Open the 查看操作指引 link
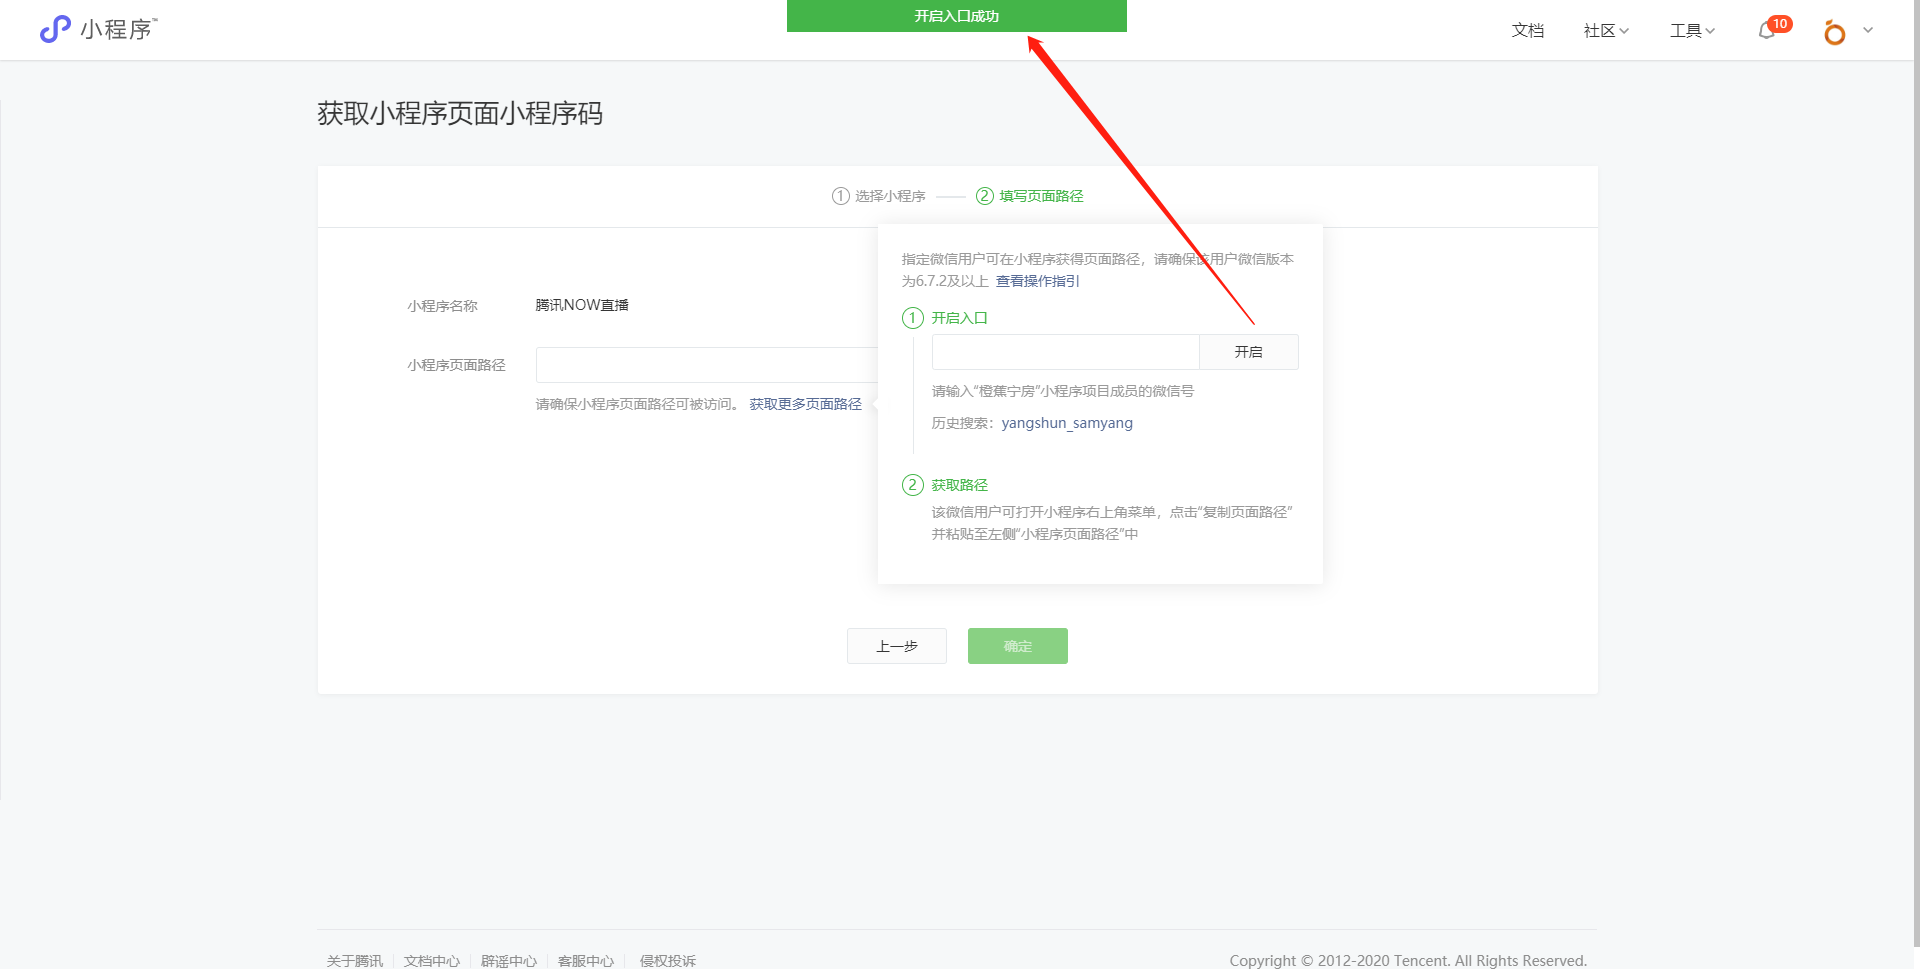The width and height of the screenshot is (1920, 969). 1037,281
